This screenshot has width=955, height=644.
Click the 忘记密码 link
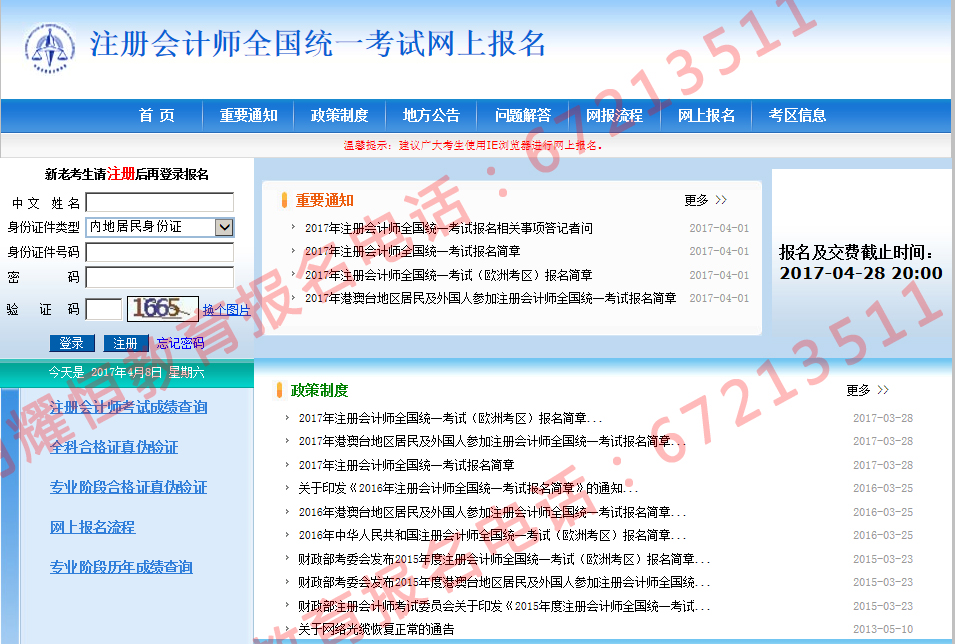click(180, 343)
